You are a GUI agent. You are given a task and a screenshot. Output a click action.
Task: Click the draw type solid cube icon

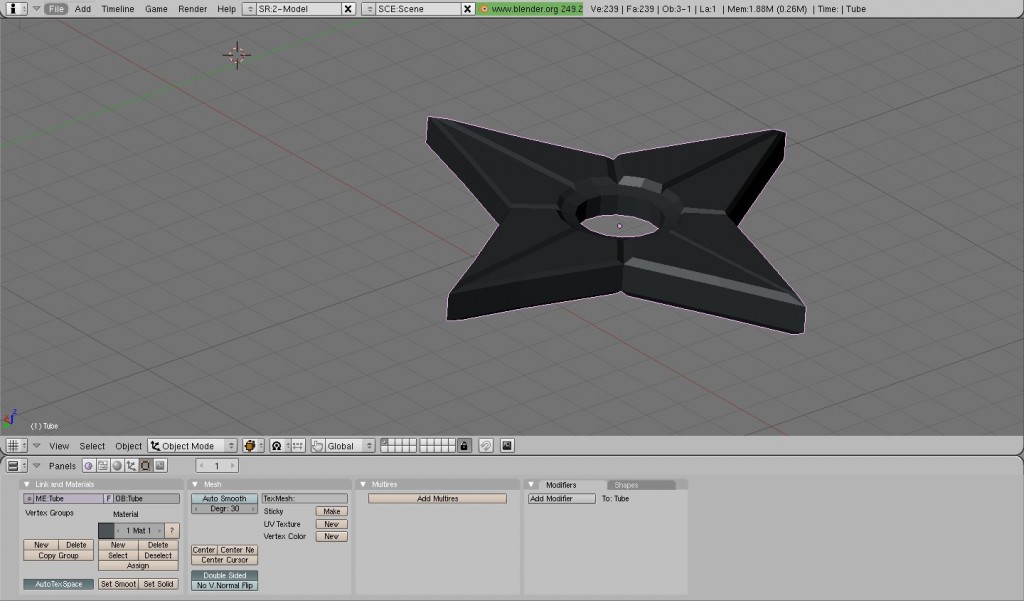click(252, 446)
